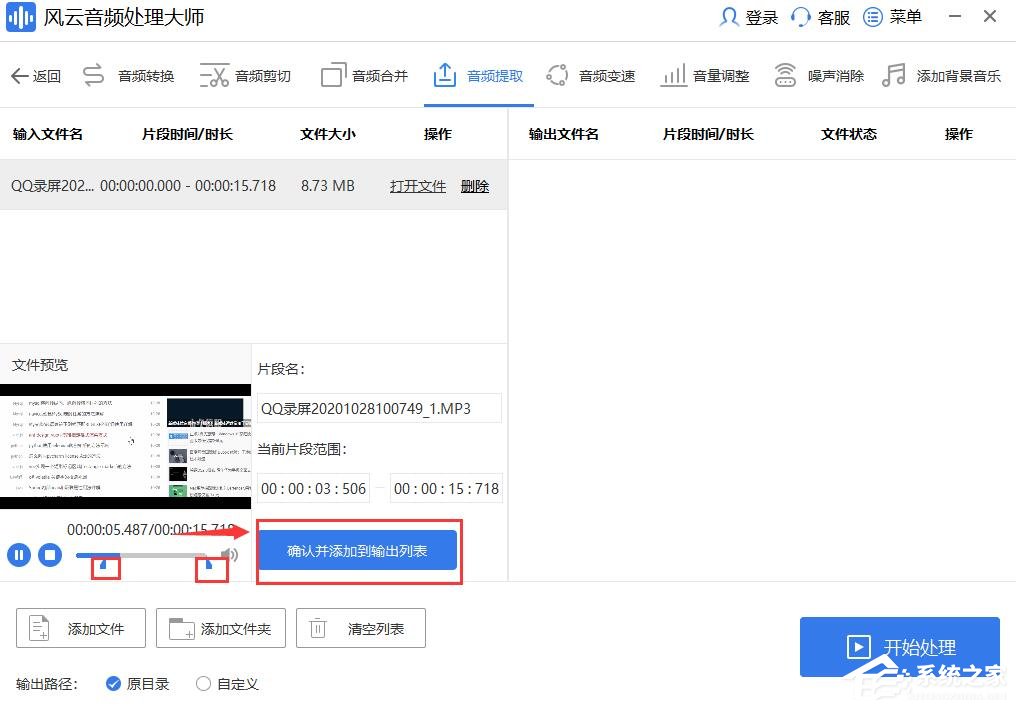This screenshot has height=709, width=1016.
Task: Switch to 音频合并 (audio merge) tool
Action: point(378,75)
